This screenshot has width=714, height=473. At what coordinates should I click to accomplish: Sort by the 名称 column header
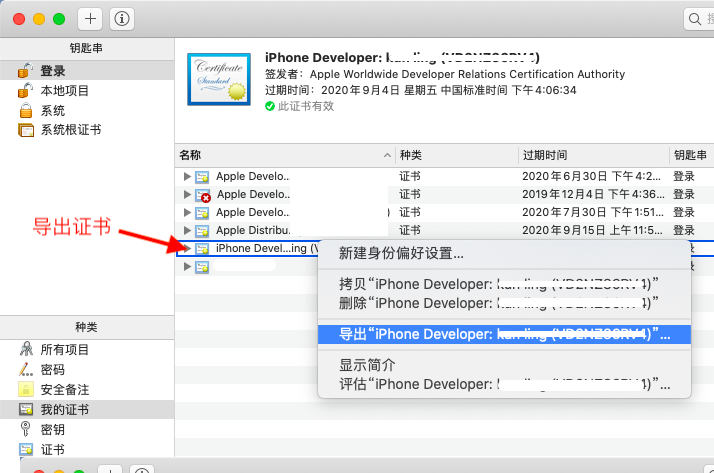coord(285,155)
